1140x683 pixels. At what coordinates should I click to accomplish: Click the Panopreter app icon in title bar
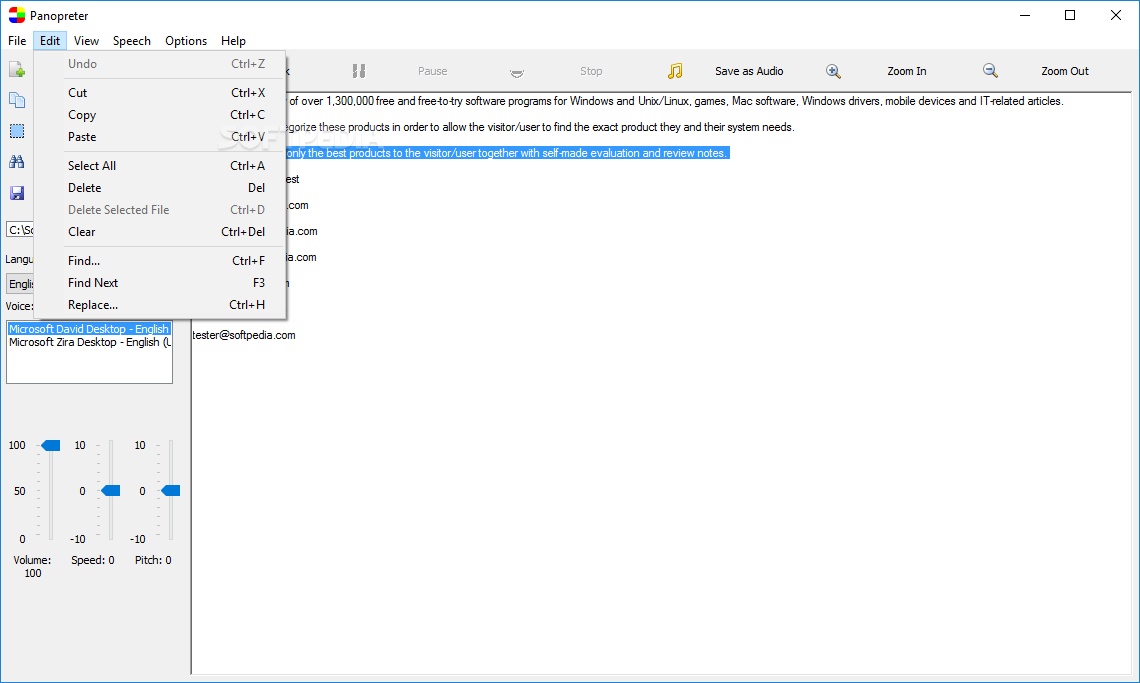click(17, 15)
